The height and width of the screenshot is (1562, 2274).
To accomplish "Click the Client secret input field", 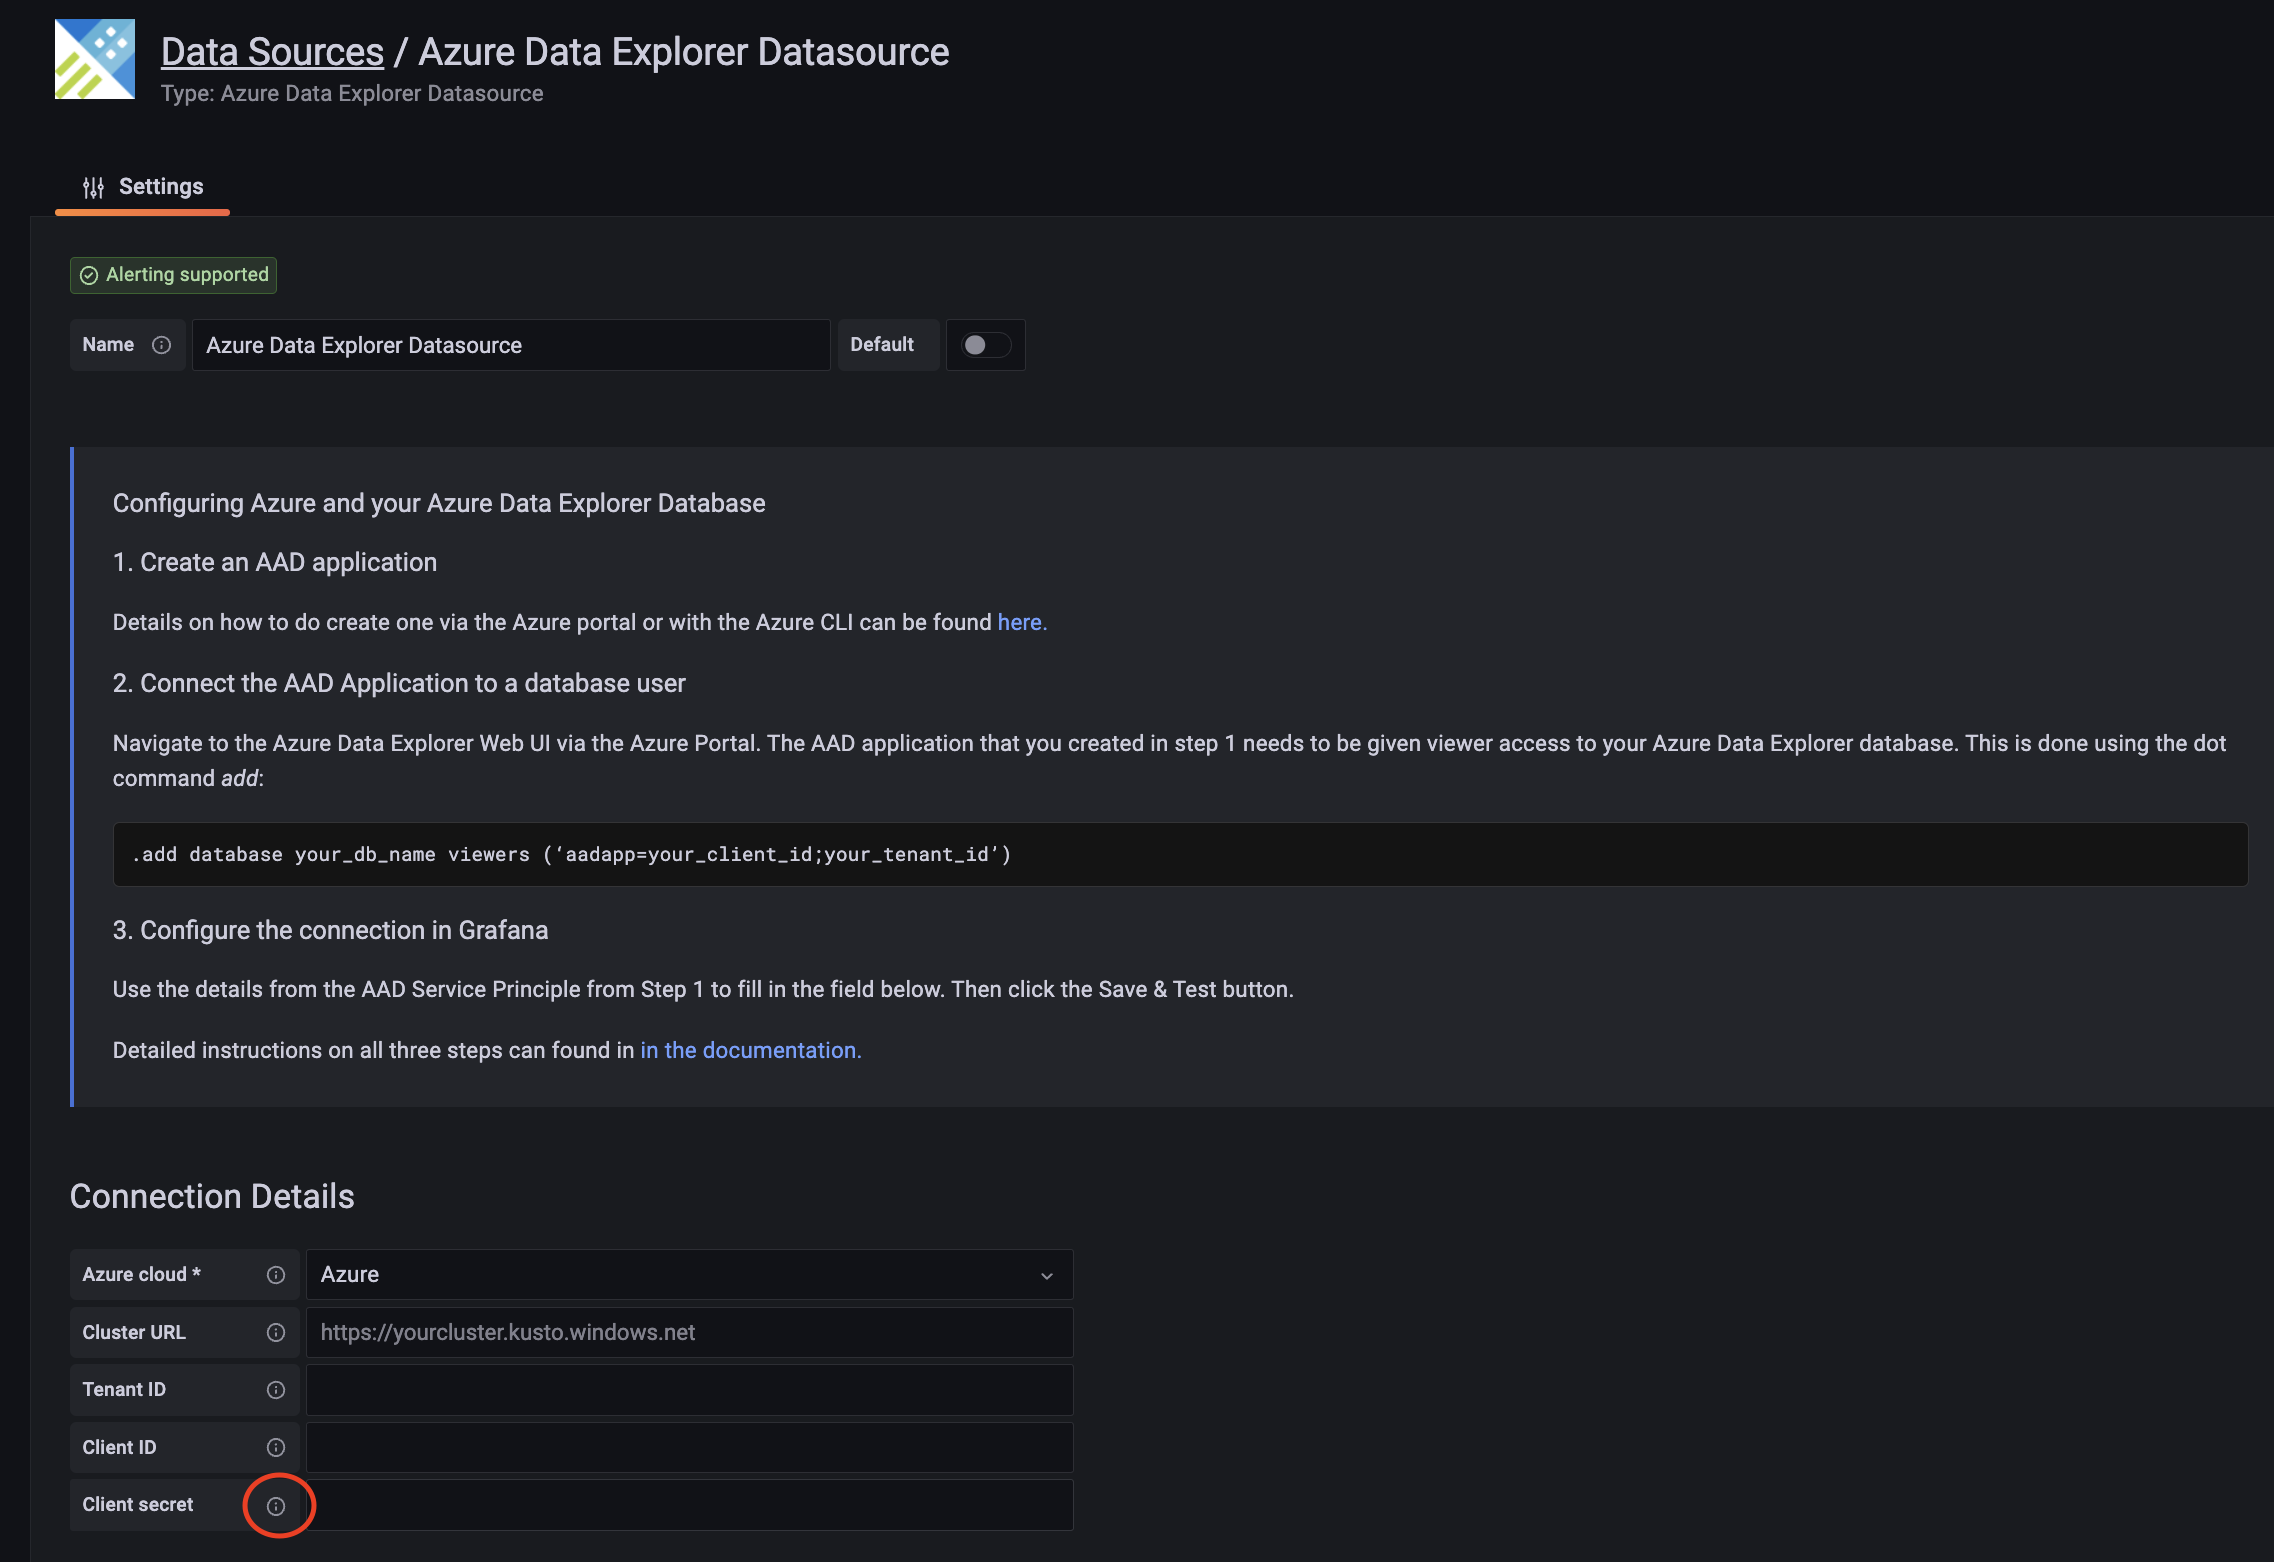I will click(x=688, y=1504).
